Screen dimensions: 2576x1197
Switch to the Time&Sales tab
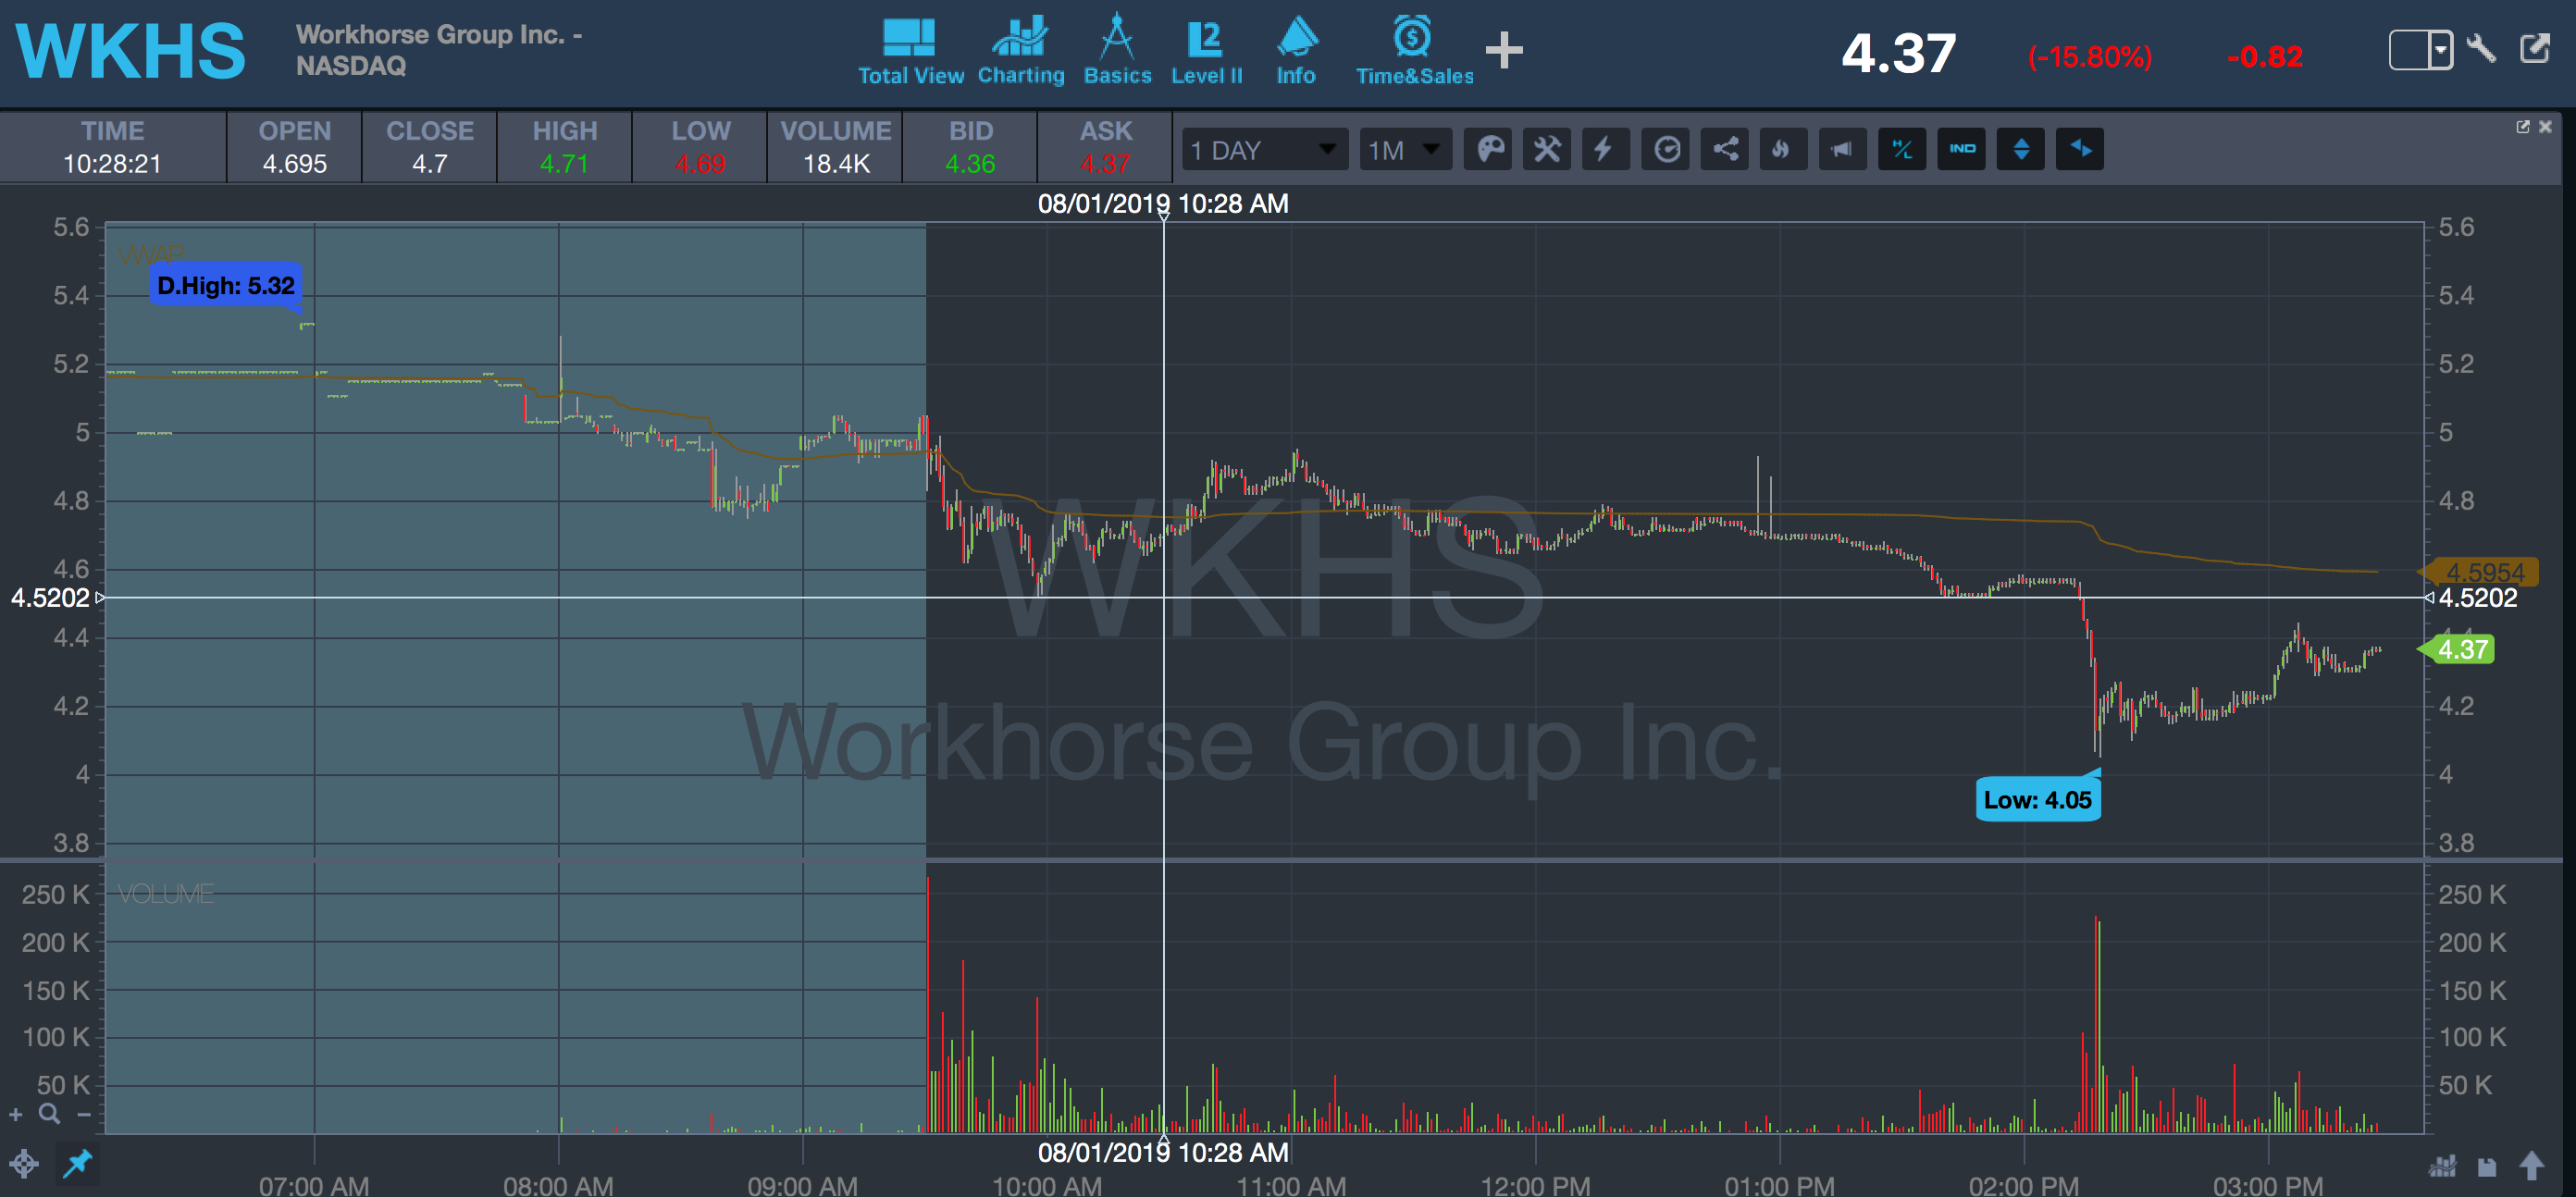point(1414,52)
